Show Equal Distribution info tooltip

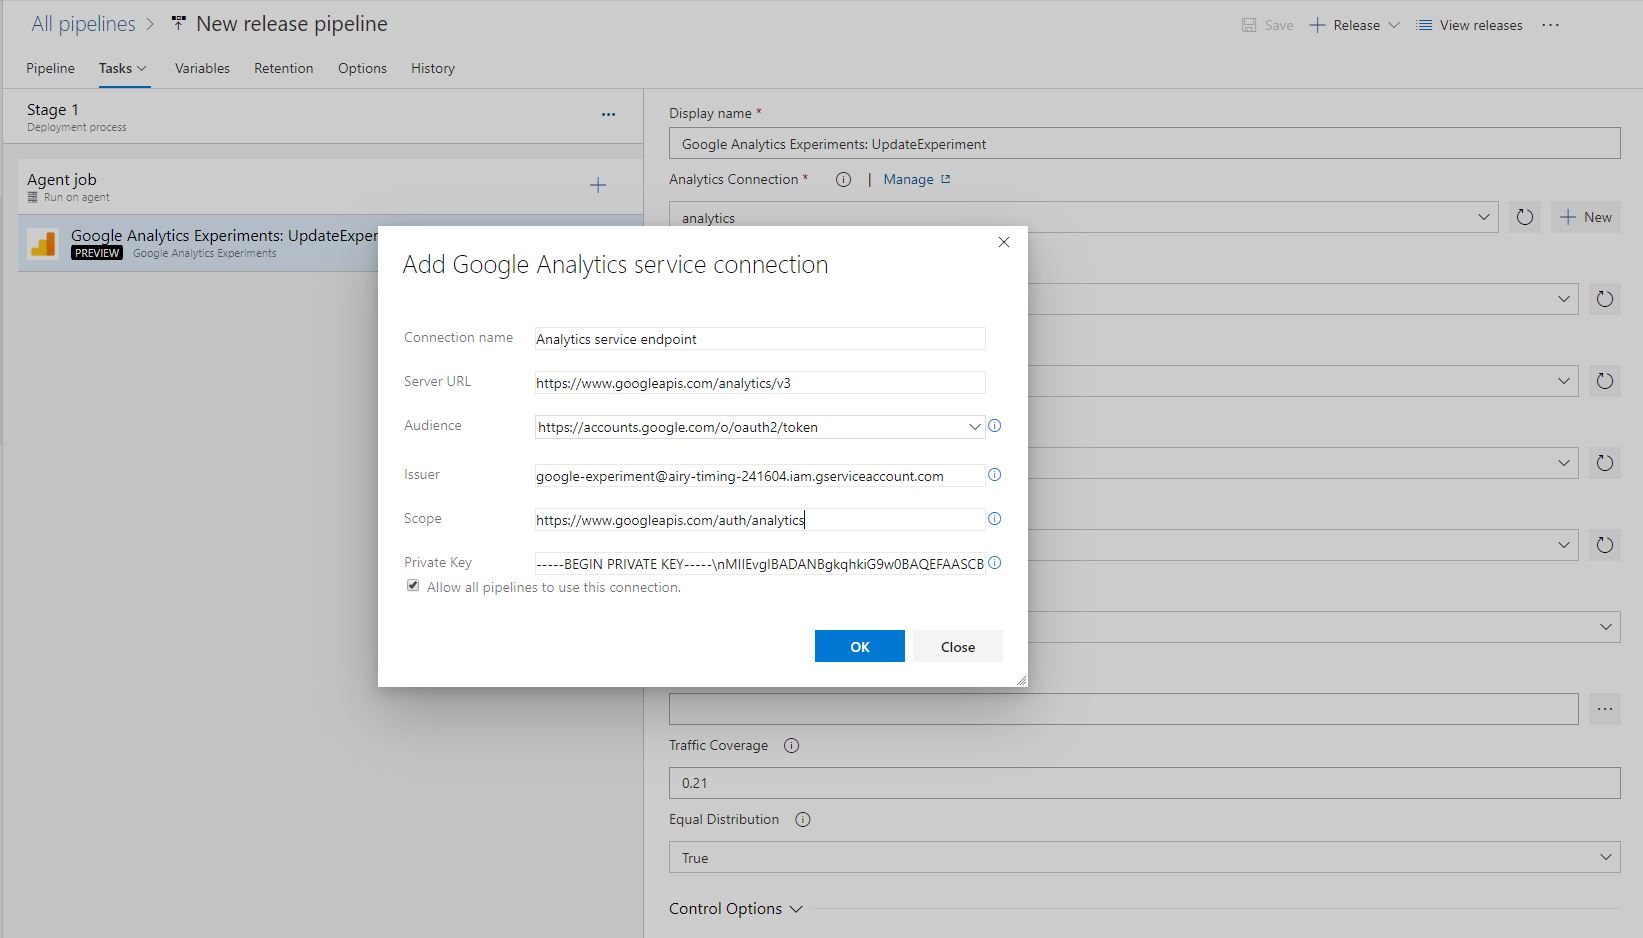802,820
